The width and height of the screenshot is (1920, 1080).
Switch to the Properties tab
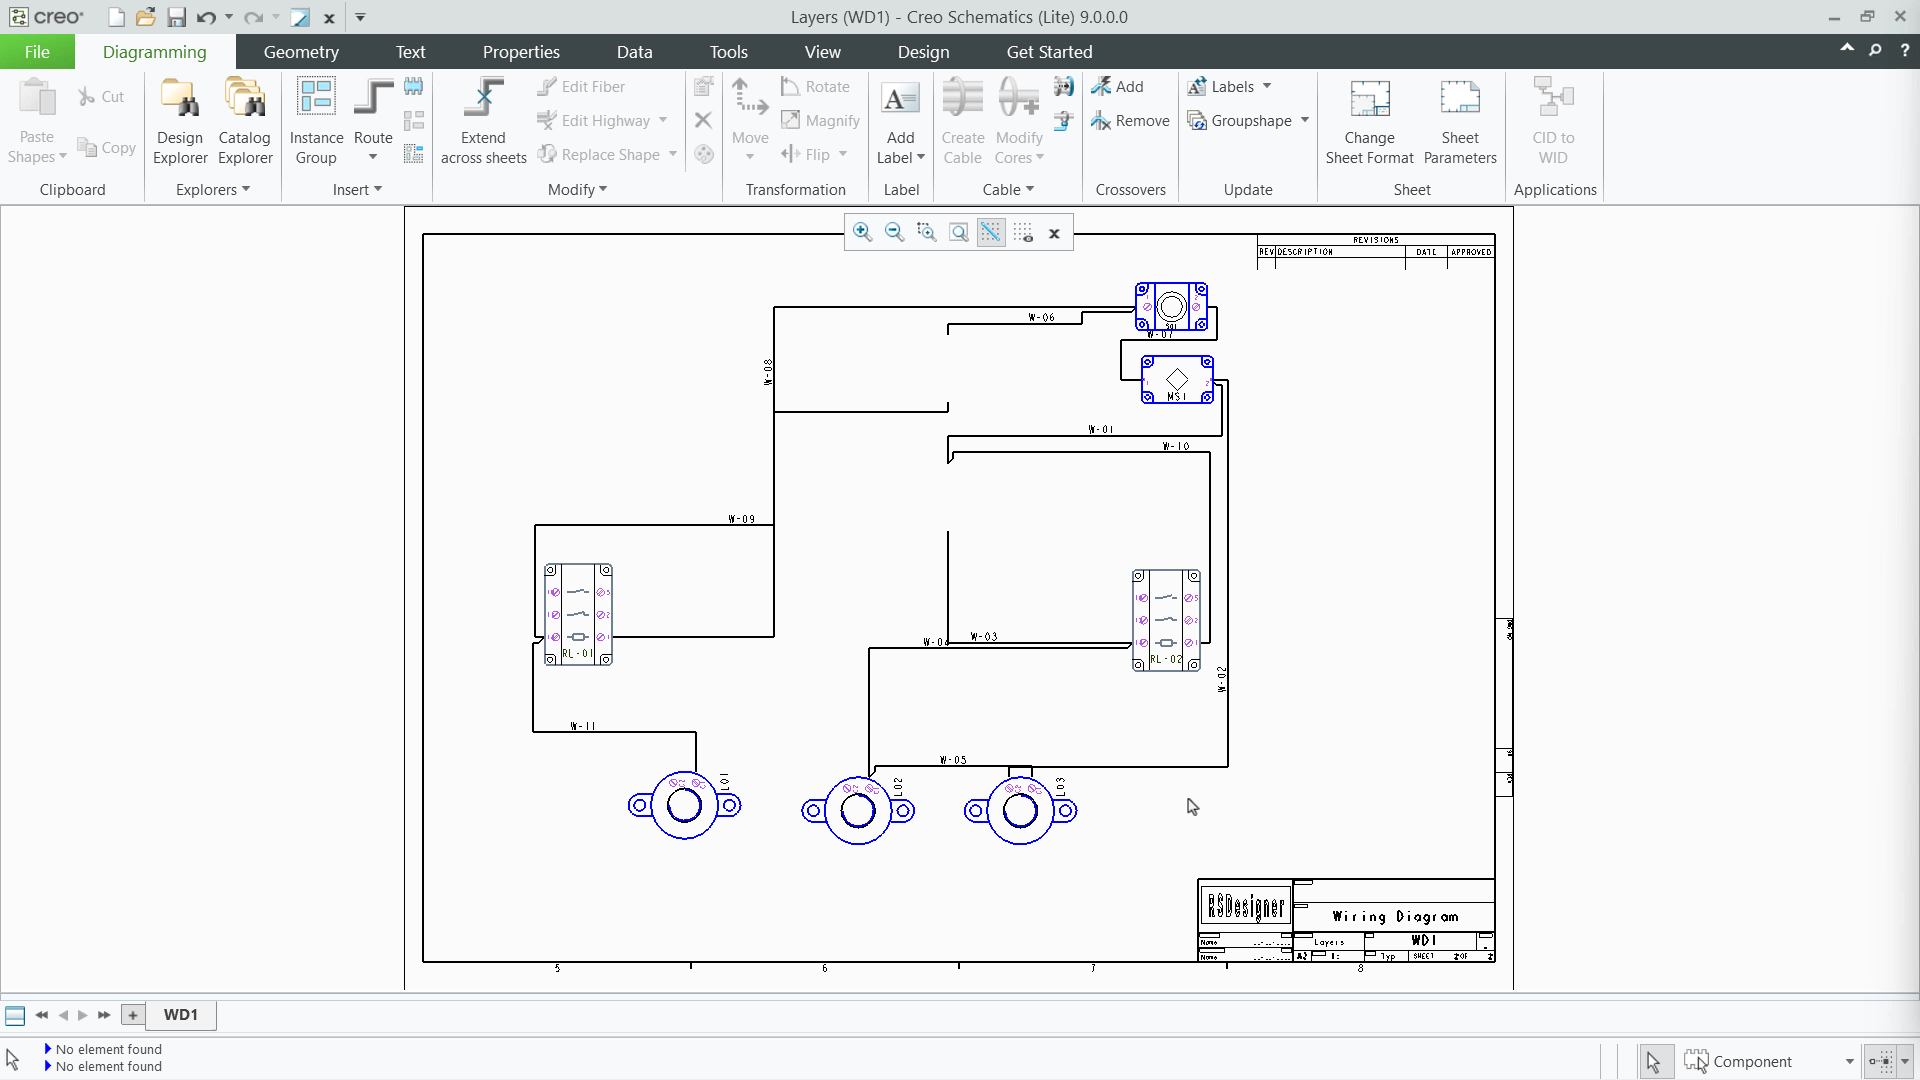[521, 52]
